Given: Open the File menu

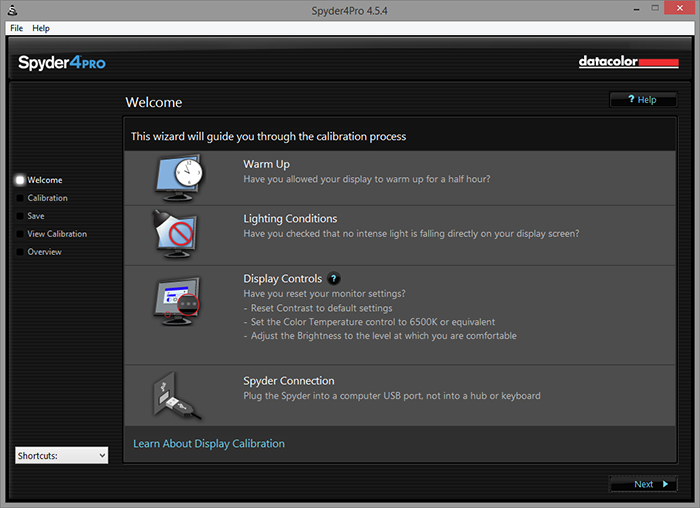Looking at the screenshot, I should tap(16, 28).
